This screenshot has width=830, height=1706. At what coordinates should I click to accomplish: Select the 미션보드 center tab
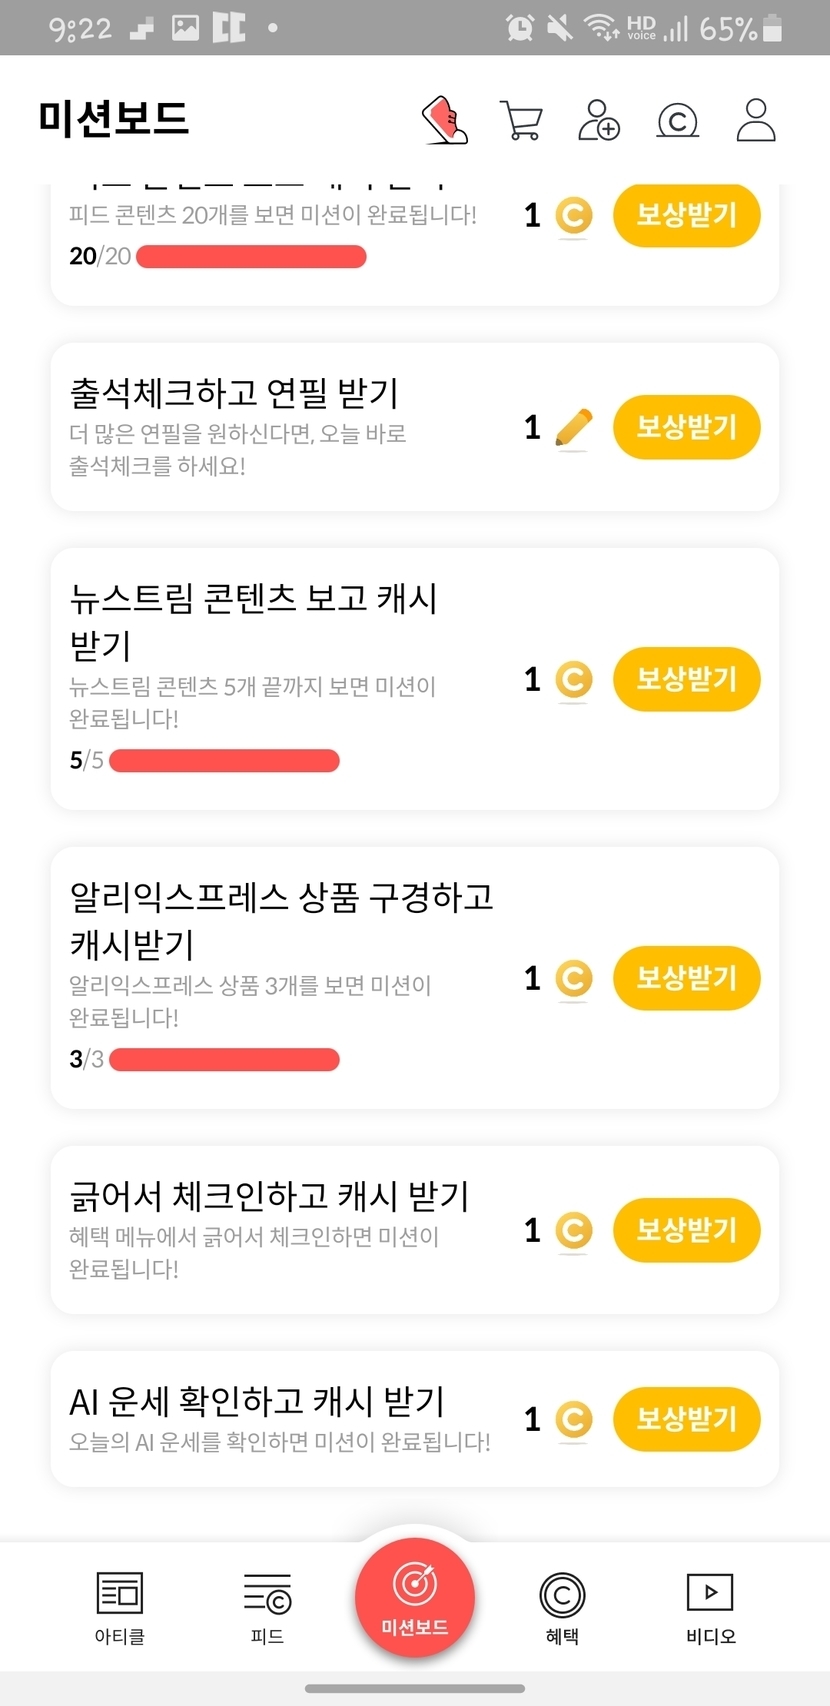[415, 1598]
